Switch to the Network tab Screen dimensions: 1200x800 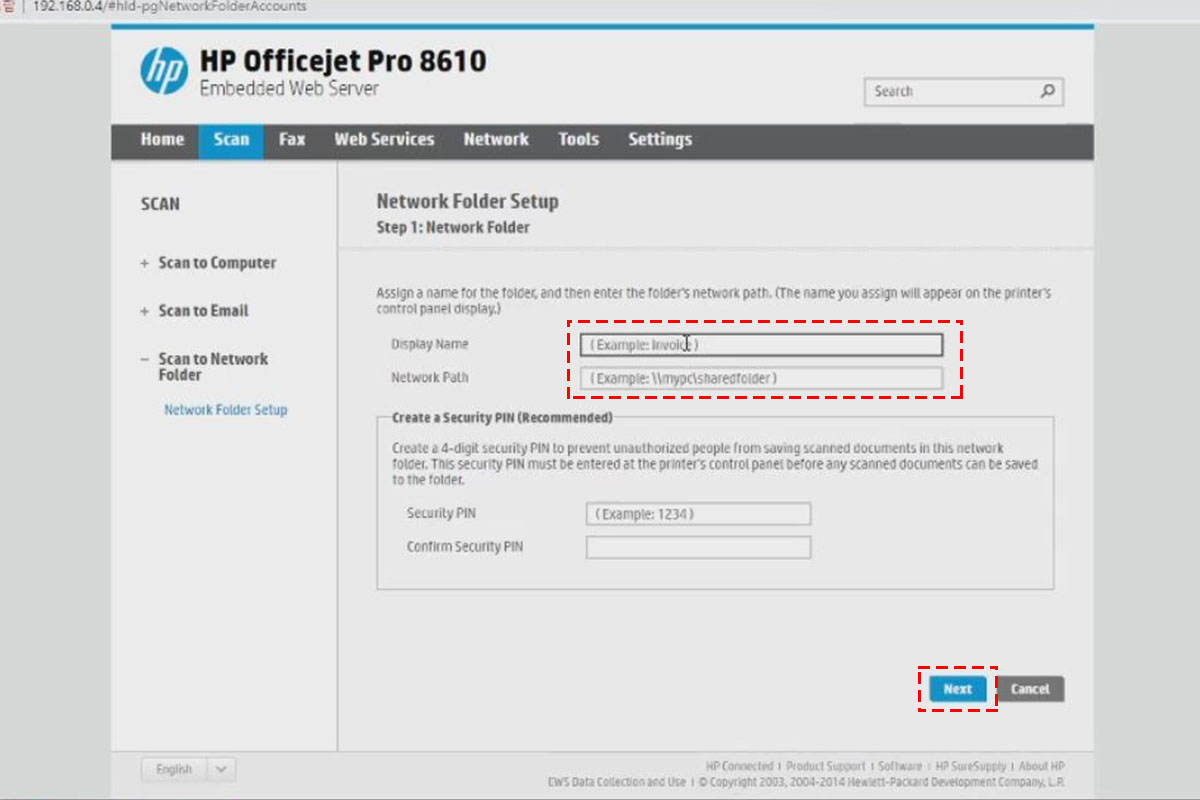pyautogui.click(x=496, y=140)
